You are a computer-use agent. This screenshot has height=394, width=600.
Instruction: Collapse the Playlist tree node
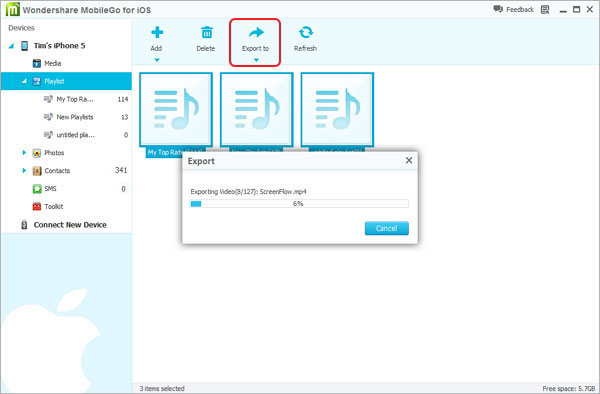click(x=24, y=81)
